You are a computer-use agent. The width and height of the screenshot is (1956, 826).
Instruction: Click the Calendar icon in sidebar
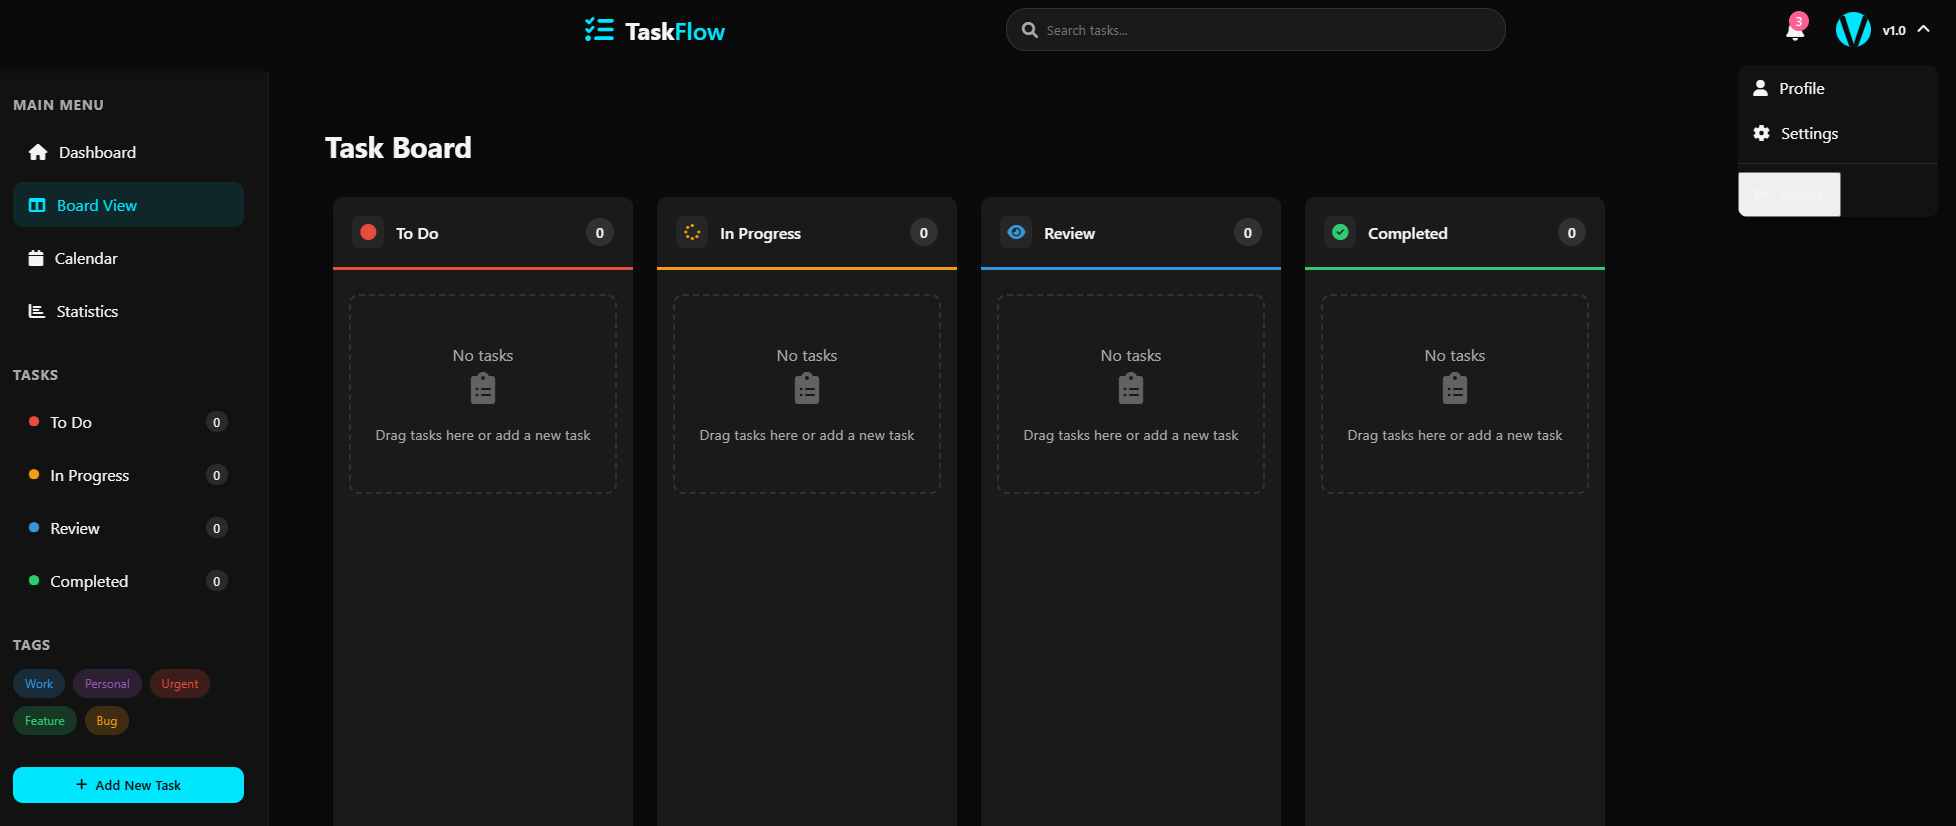coord(36,258)
